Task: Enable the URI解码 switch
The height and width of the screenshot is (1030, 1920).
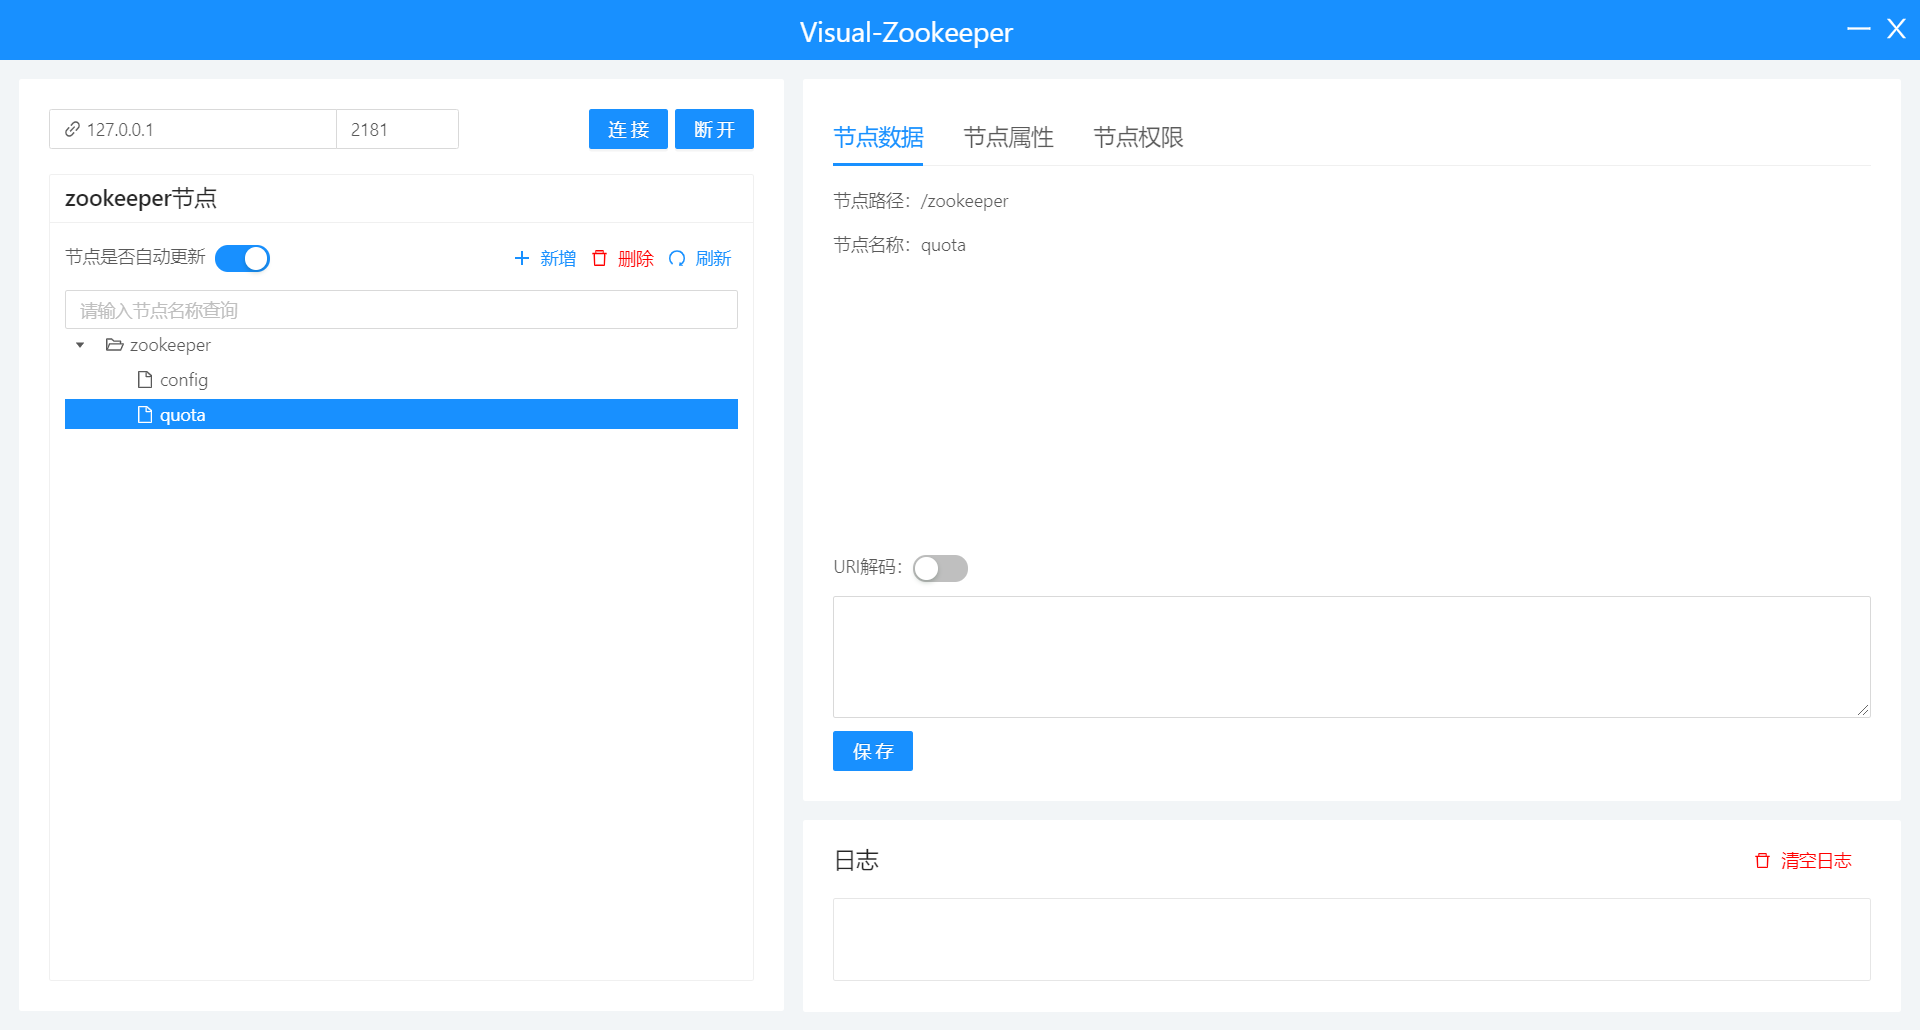Action: tap(940, 568)
